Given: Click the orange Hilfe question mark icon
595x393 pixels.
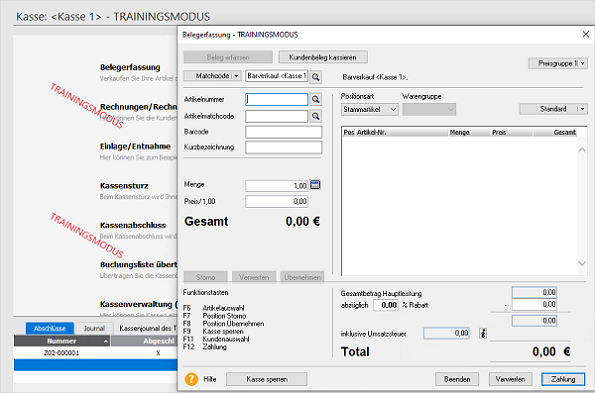Looking at the screenshot, I should [191, 379].
